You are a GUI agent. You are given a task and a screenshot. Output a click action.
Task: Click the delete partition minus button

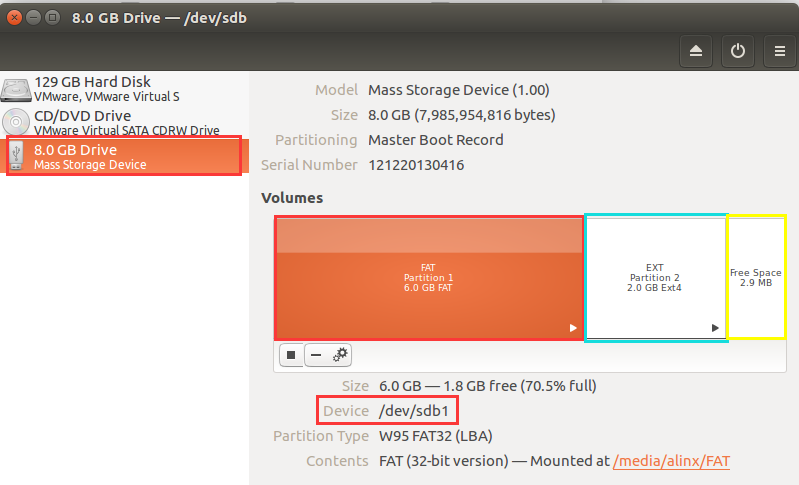tap(316, 355)
